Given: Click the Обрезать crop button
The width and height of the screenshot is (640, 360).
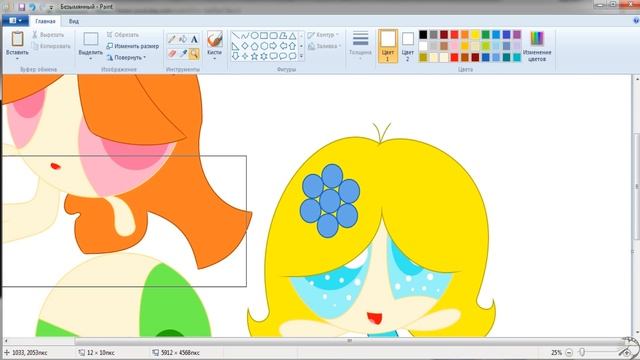Looking at the screenshot, I should click(122, 35).
